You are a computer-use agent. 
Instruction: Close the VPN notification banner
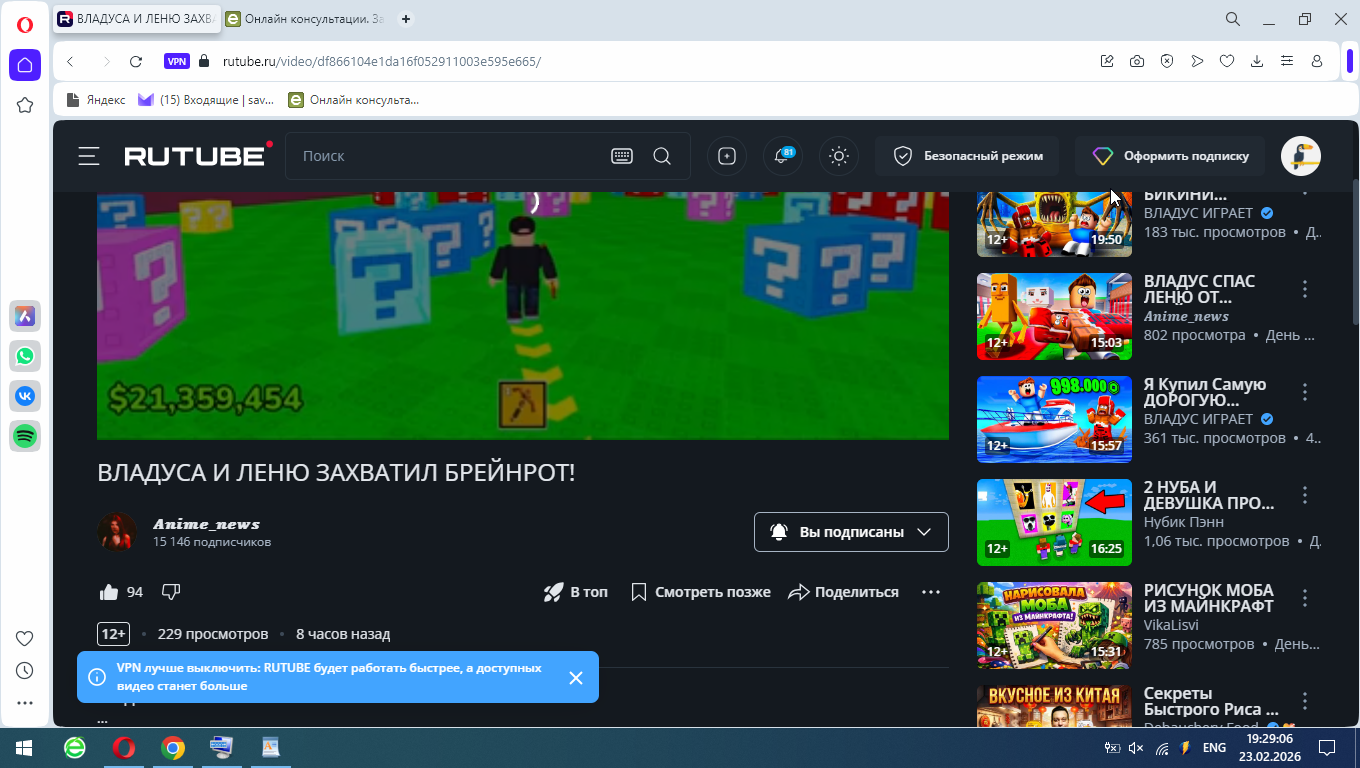click(x=576, y=678)
